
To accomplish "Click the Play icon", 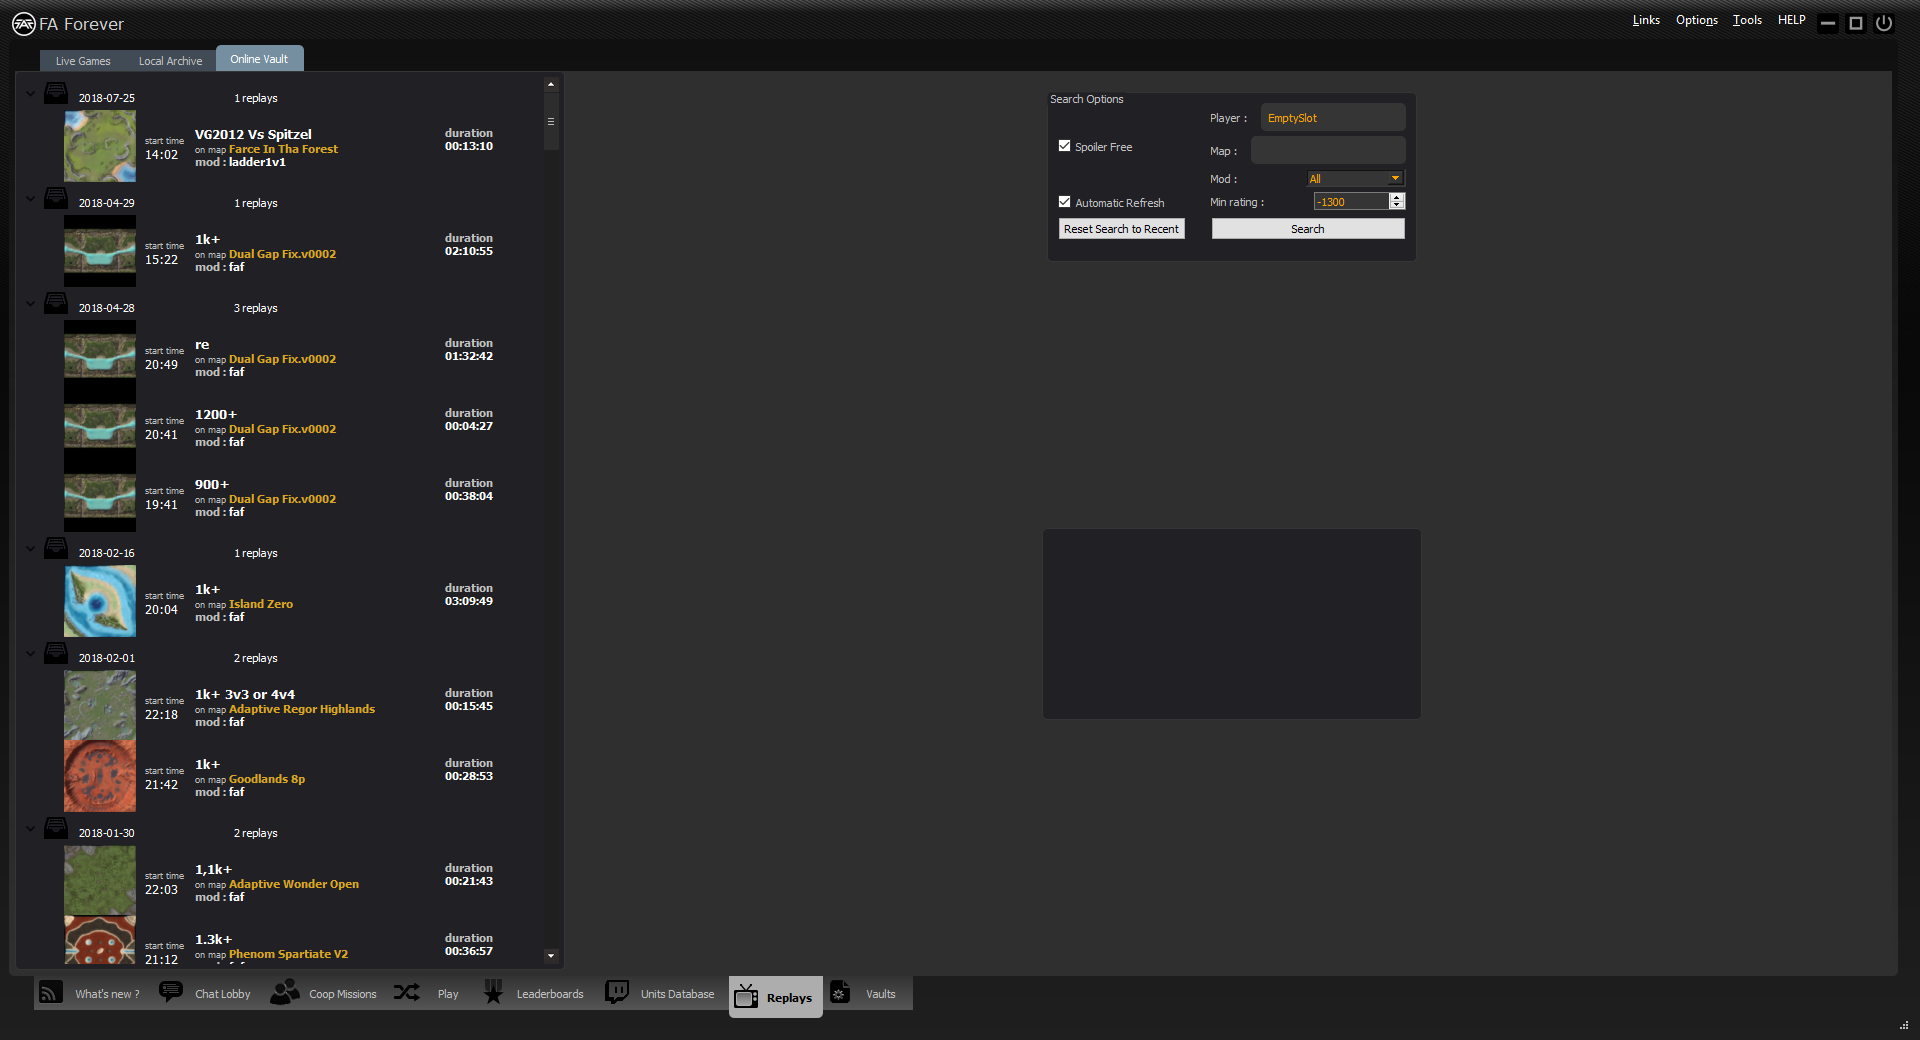I will (406, 993).
